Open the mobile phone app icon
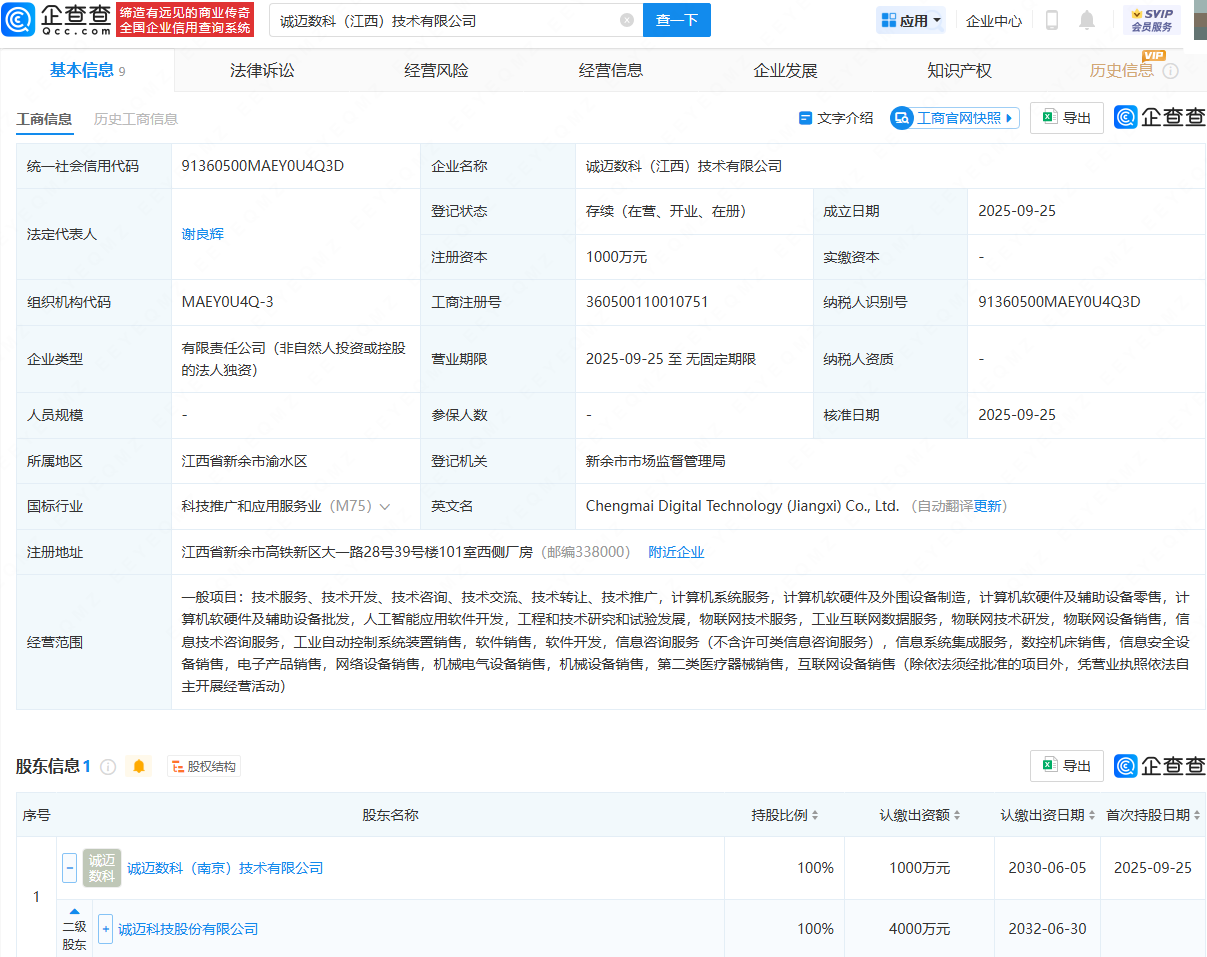This screenshot has height=957, width=1207. pyautogui.click(x=1052, y=20)
